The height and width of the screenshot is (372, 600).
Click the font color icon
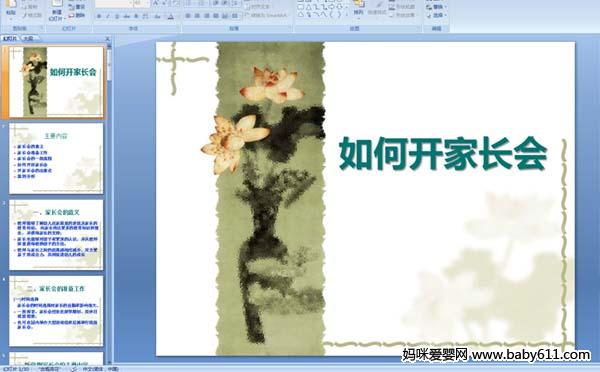[171, 16]
